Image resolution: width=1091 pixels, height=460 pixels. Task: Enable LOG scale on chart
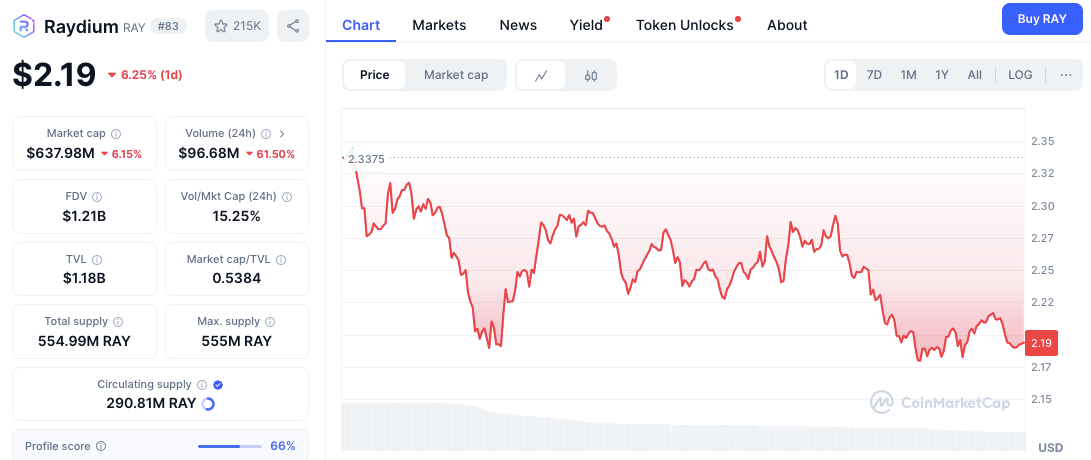click(x=1020, y=75)
